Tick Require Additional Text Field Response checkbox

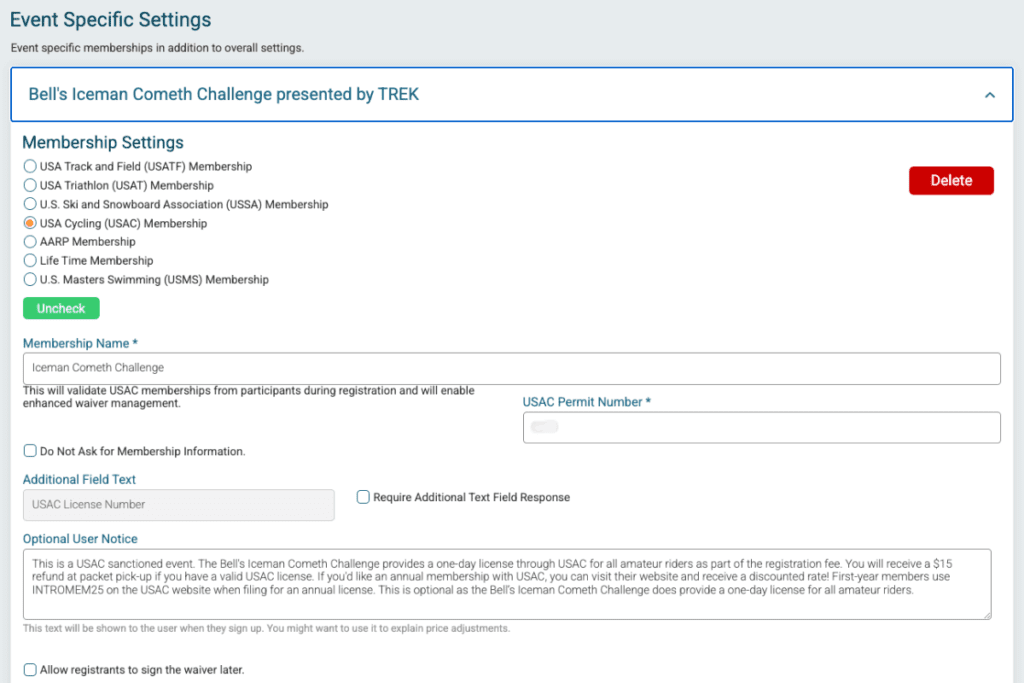click(x=364, y=497)
